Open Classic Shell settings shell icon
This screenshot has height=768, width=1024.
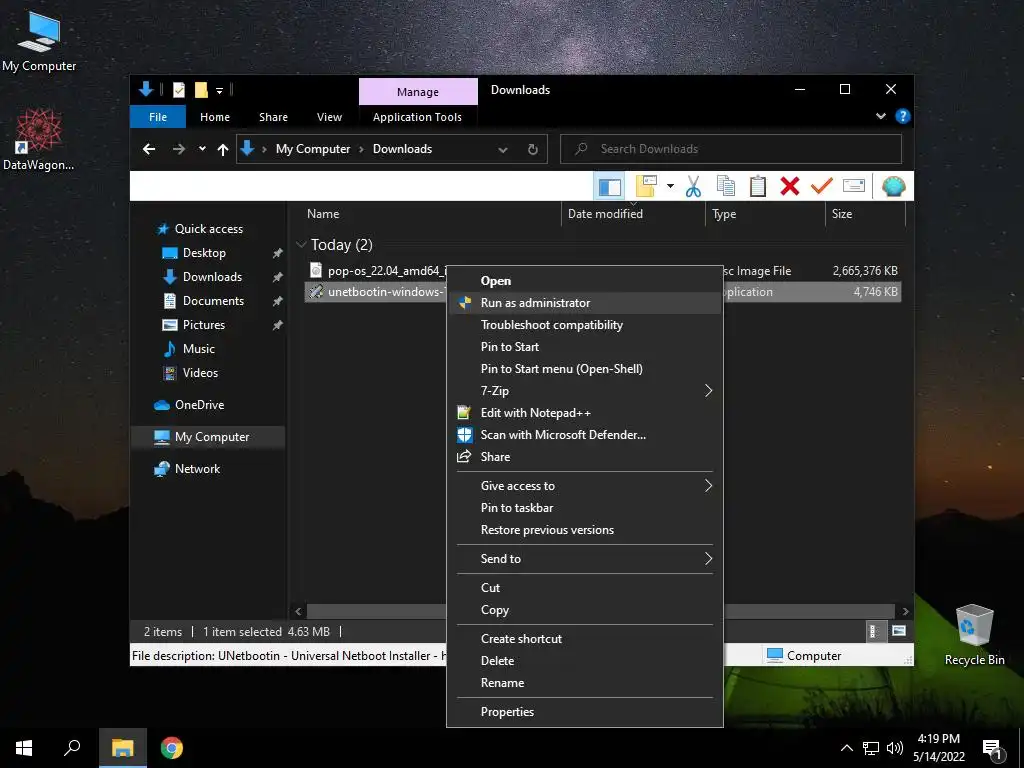pos(893,187)
